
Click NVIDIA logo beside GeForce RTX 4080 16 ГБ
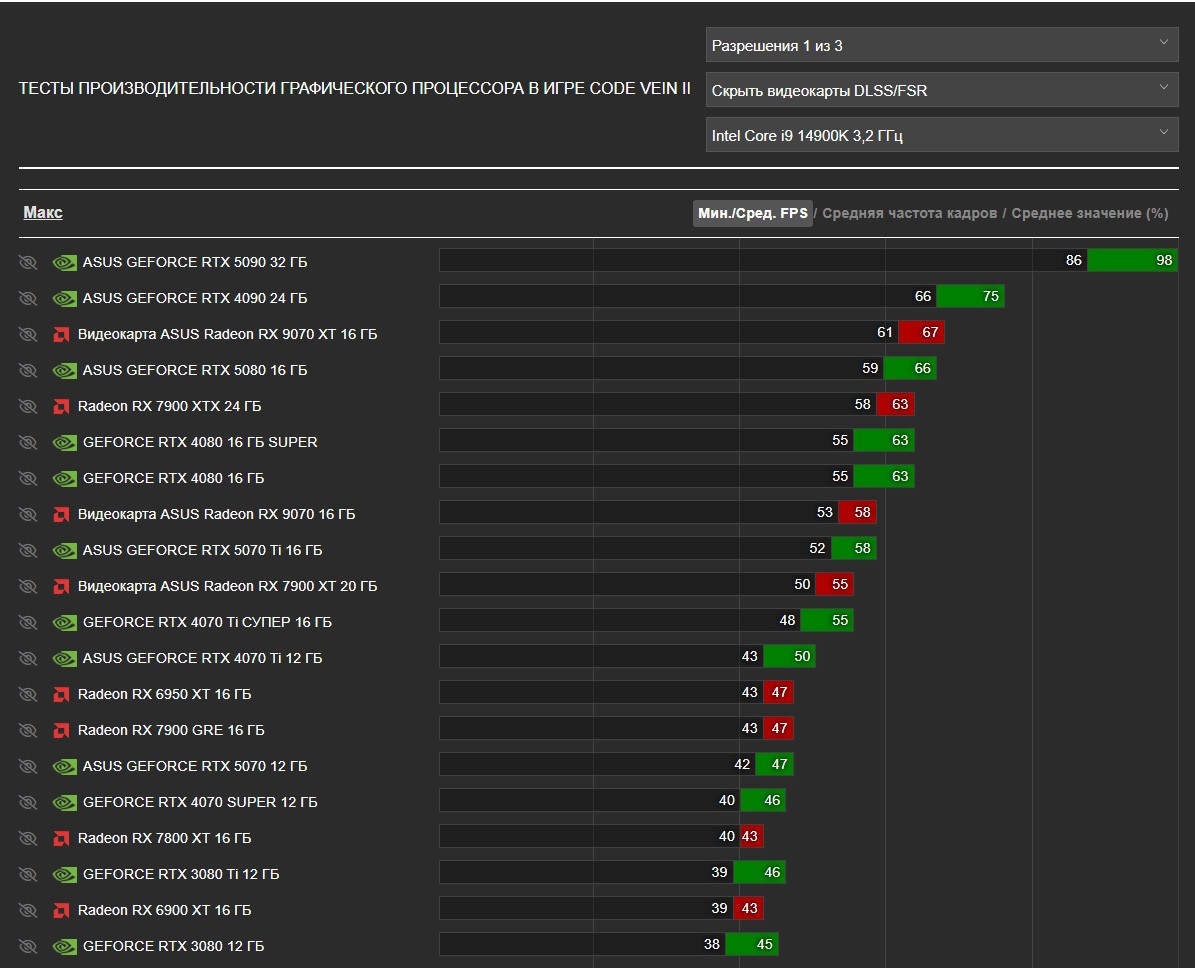(65, 479)
